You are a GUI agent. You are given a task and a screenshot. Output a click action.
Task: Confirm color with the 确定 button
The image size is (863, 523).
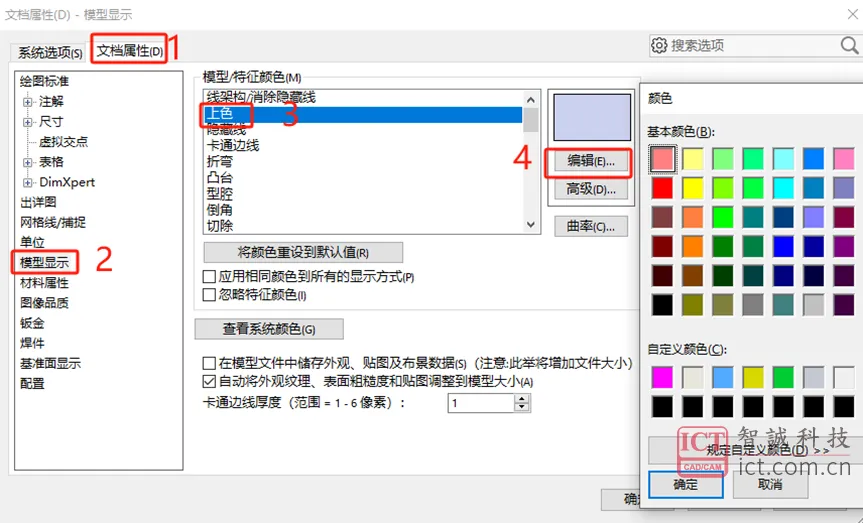point(685,484)
